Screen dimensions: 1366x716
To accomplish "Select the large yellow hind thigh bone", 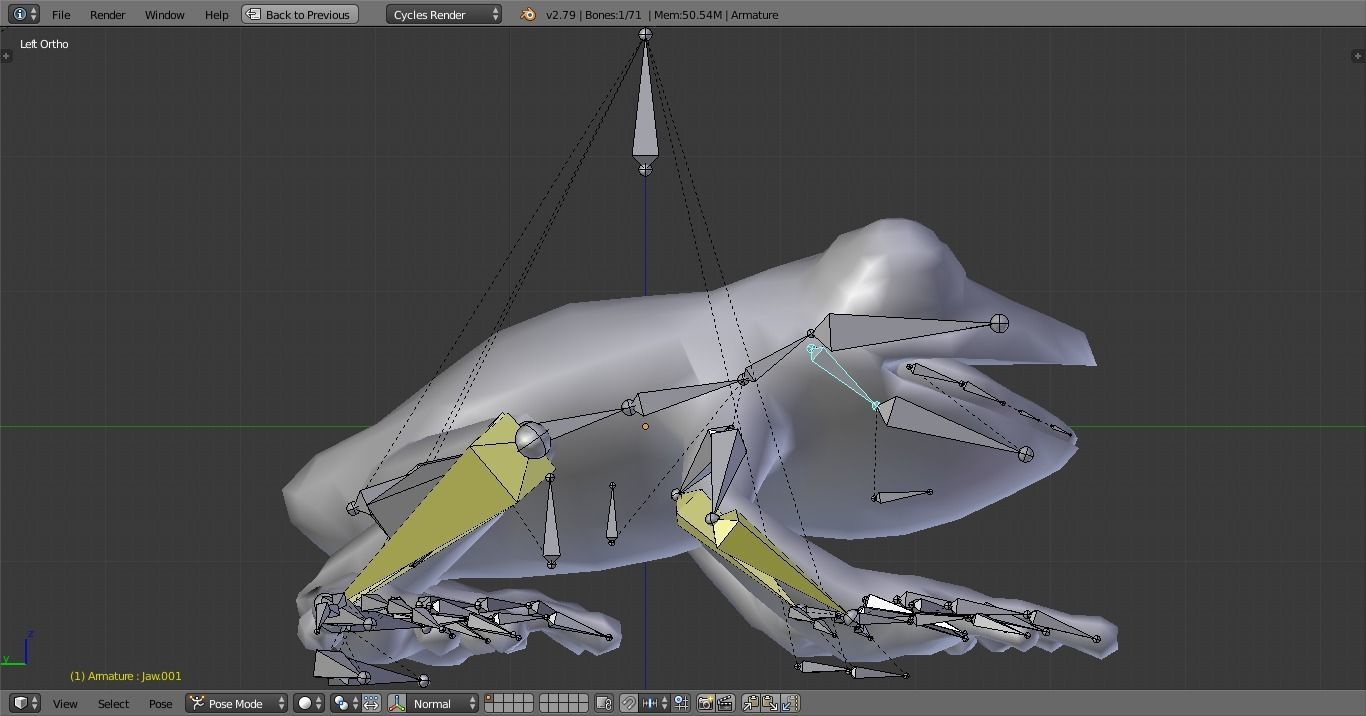I will [452, 505].
